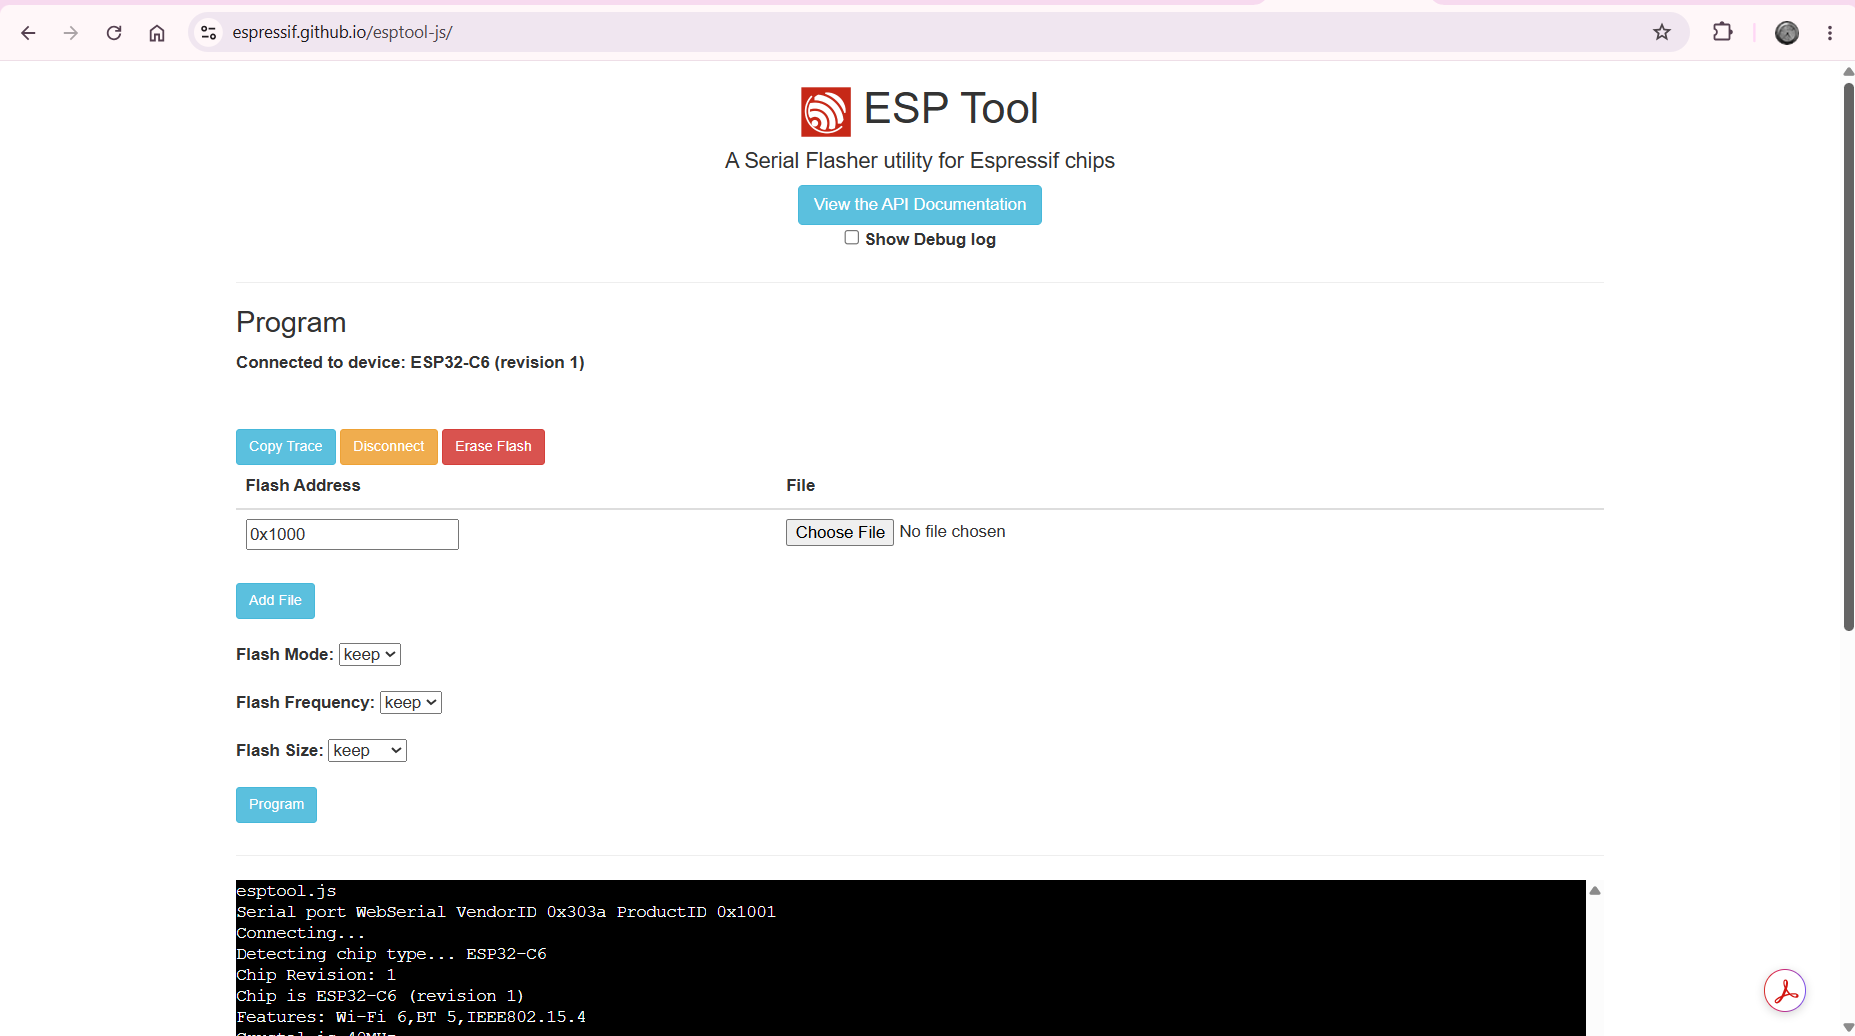Viewport: 1855px width, 1036px height.
Task: Open the Adobe Acrobat floating icon
Action: (1785, 991)
